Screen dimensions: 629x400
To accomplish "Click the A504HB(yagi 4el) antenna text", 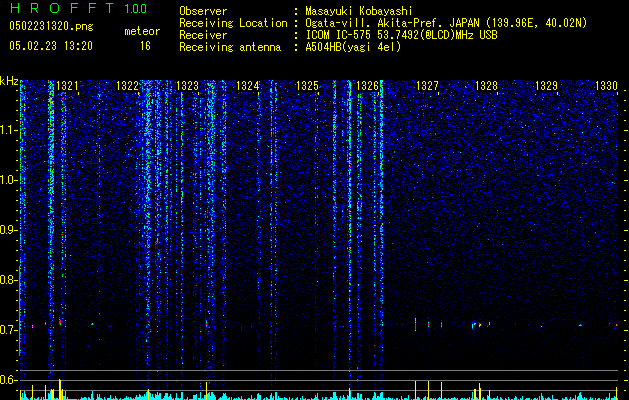I will point(353,47).
